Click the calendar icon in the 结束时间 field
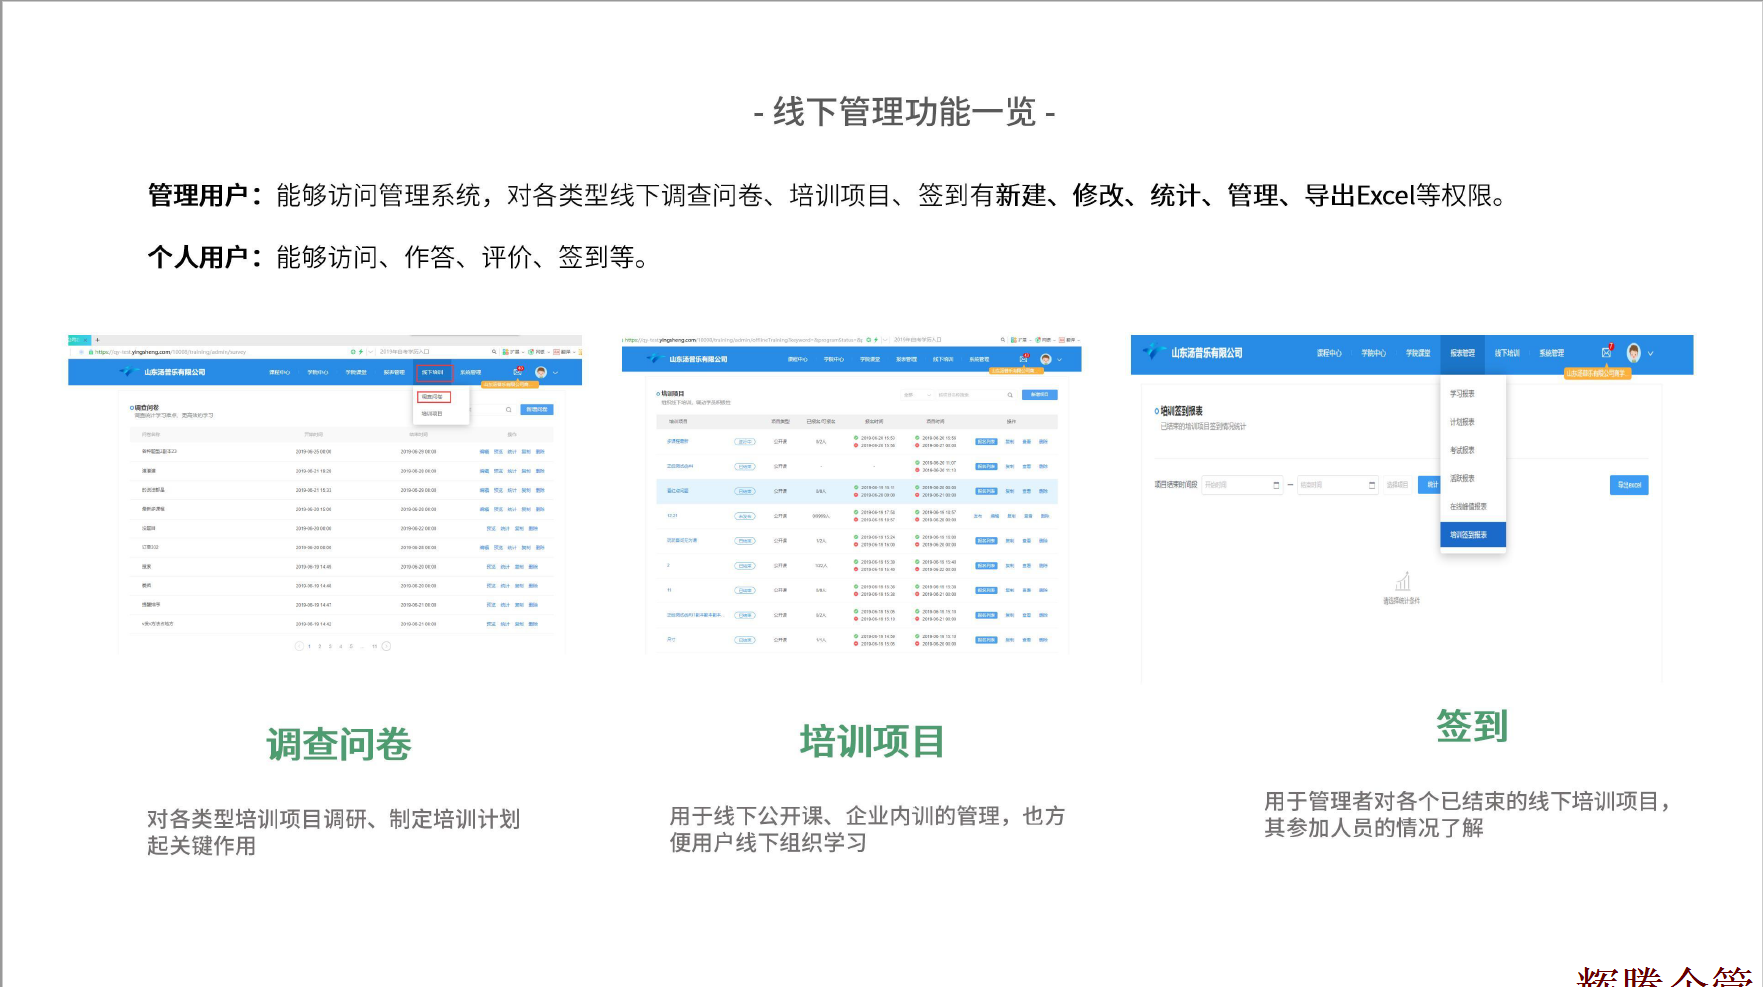This screenshot has height=987, width=1763. click(1372, 485)
